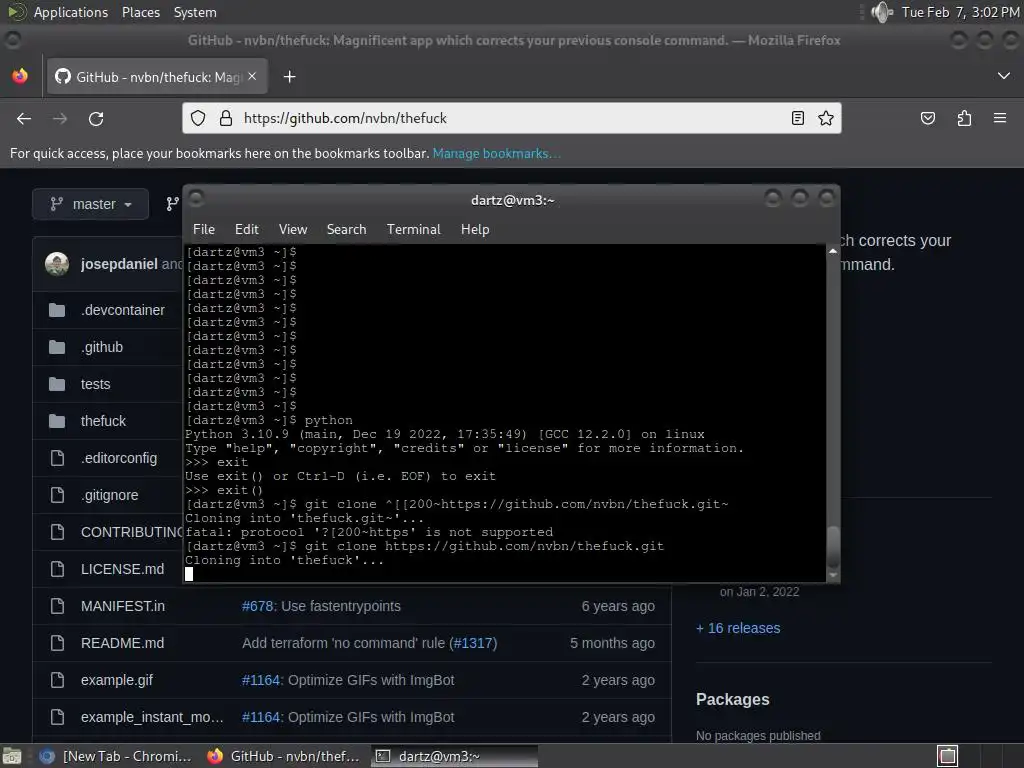1024x768 pixels.
Task: Go back using Firefox back arrow
Action: [24, 118]
